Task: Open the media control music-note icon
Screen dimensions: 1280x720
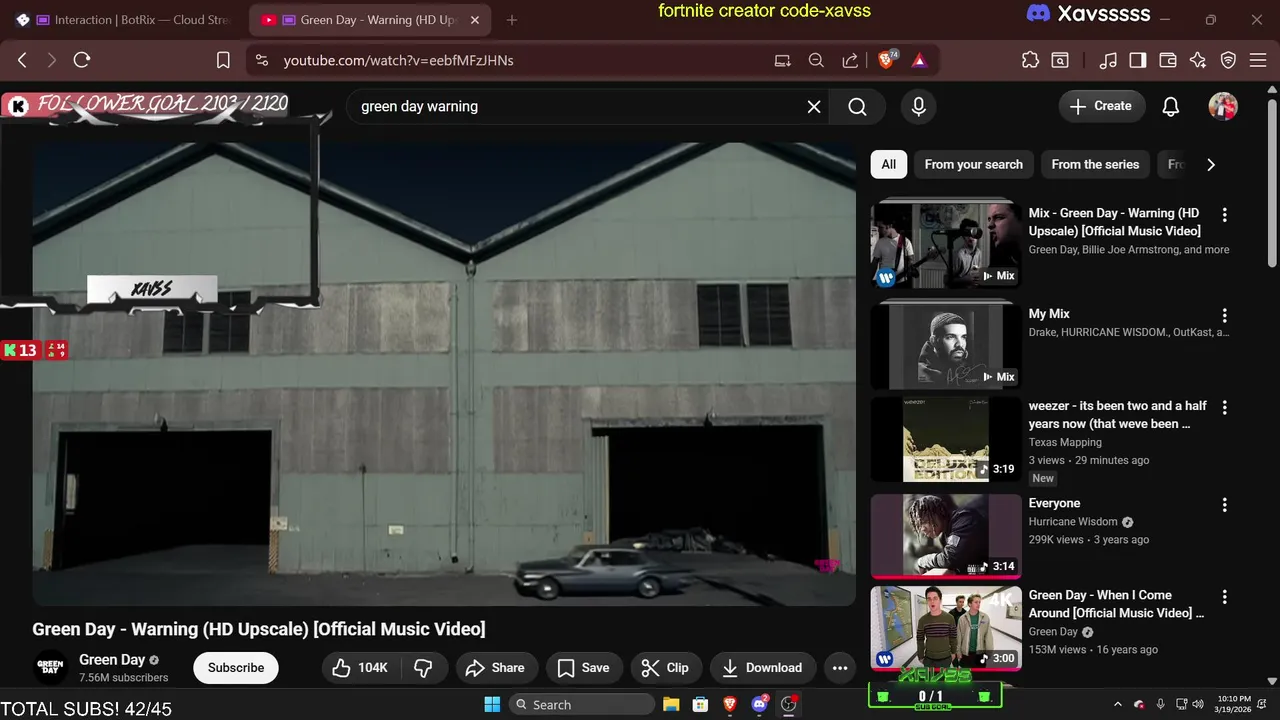Action: [1108, 60]
